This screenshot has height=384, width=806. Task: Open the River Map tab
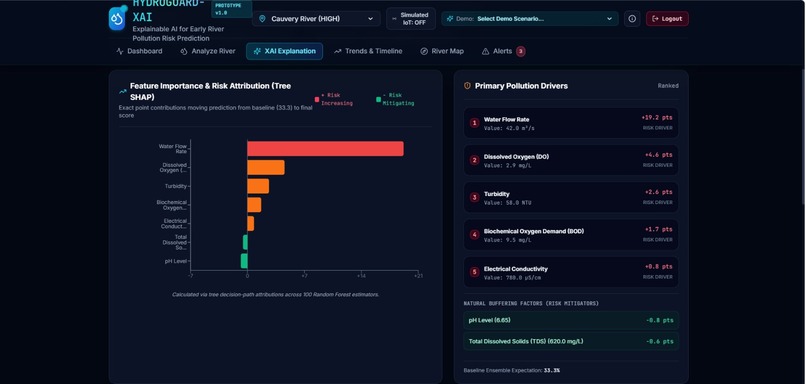click(442, 51)
